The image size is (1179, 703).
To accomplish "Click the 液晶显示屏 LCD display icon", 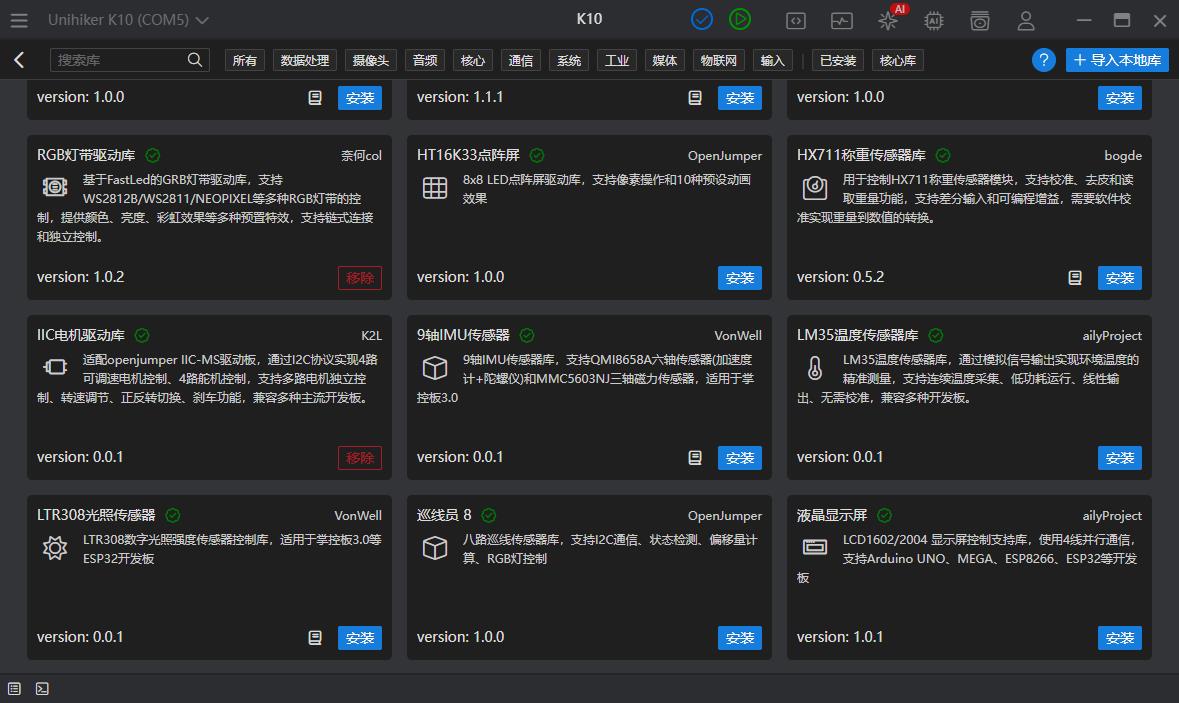I will 815,547.
